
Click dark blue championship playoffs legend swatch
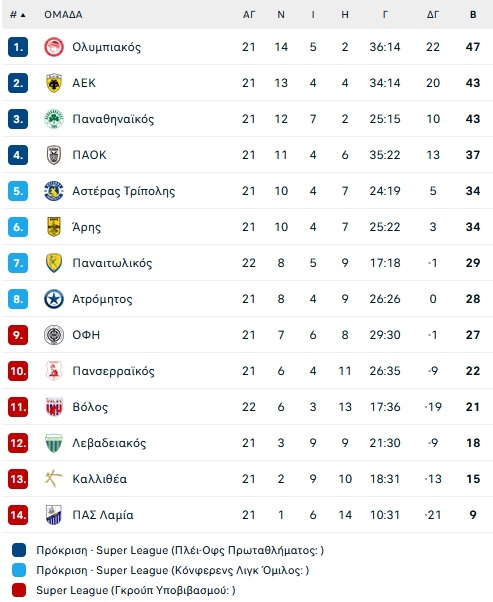click(x=19, y=550)
